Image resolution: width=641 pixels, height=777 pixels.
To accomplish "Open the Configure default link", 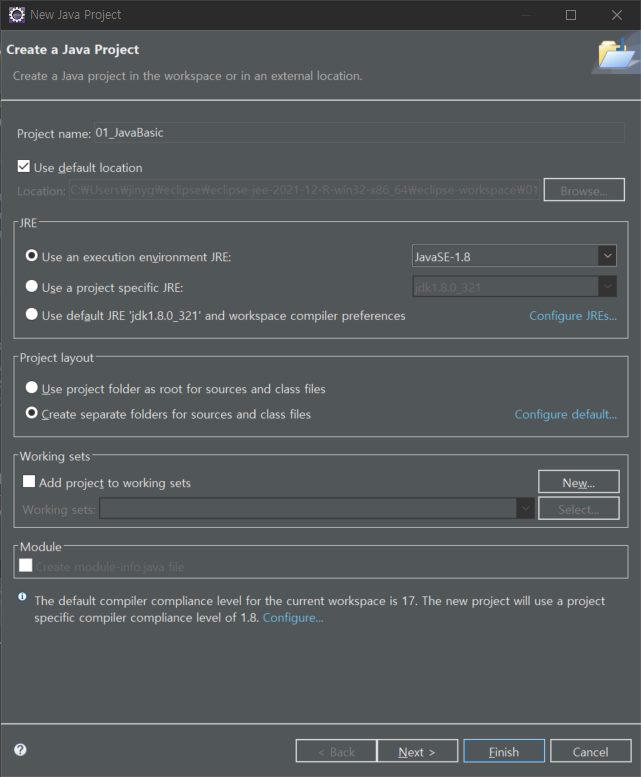I will [566, 414].
